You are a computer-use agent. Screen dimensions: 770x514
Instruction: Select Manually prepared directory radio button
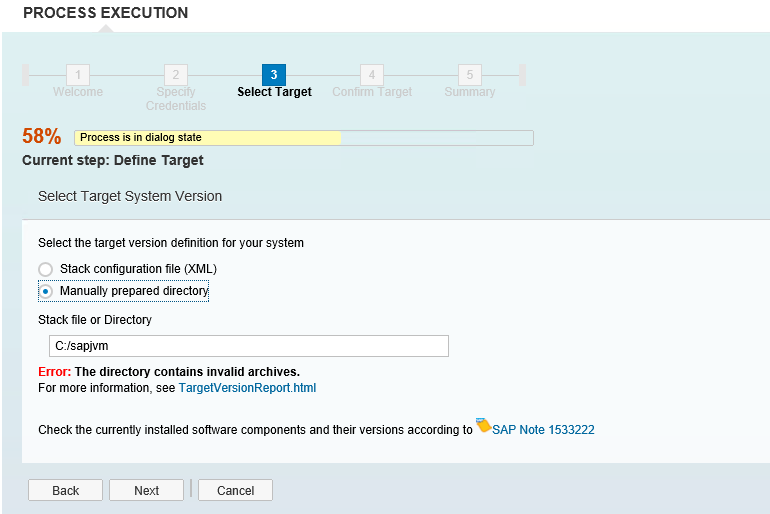46,291
